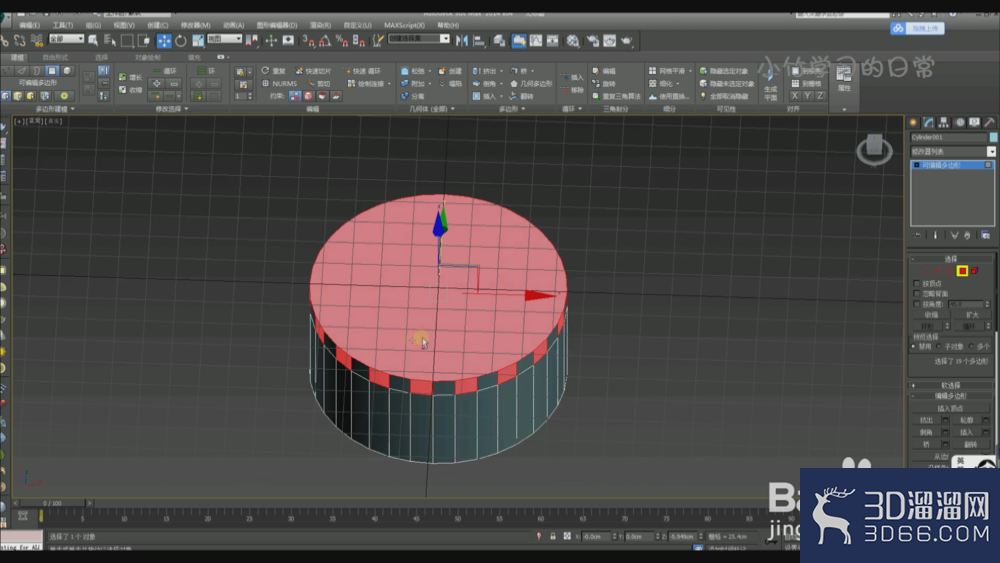The height and width of the screenshot is (563, 1000).
Task: Click the cloud upload button (拖拽上传)
Action: coord(918,28)
